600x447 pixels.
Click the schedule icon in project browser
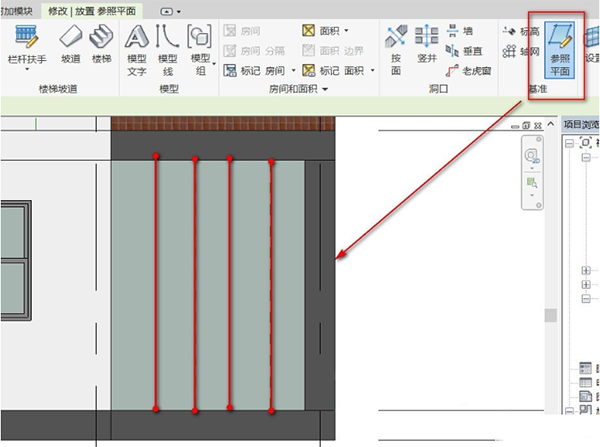[585, 368]
